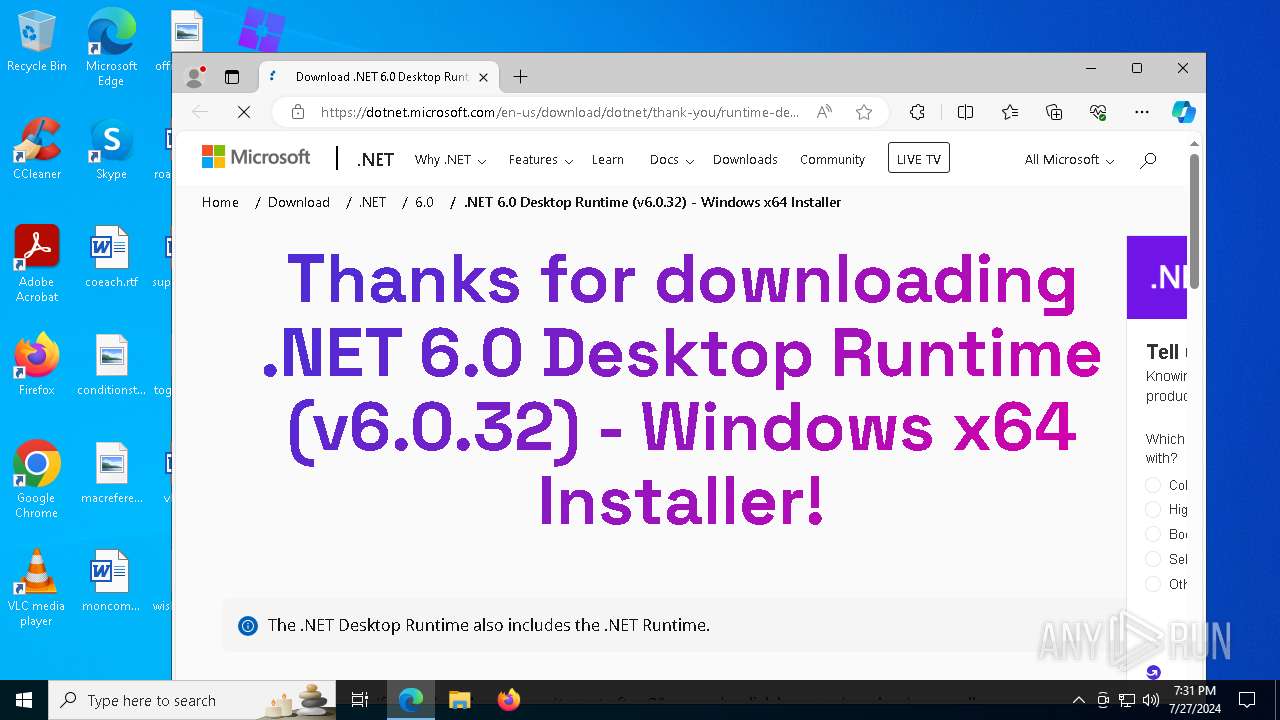The width and height of the screenshot is (1280, 720).
Task: Select moncom... Word file on desktop
Action: pos(111,580)
